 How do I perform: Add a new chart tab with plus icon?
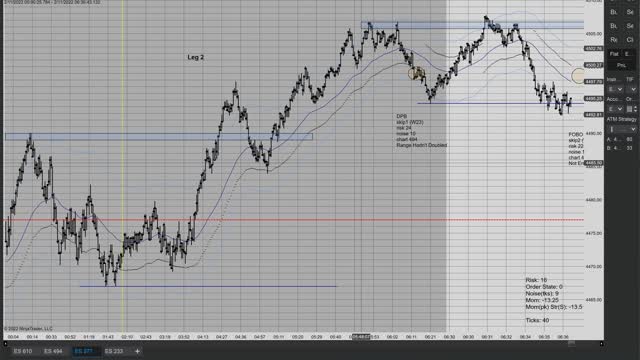tap(137, 351)
